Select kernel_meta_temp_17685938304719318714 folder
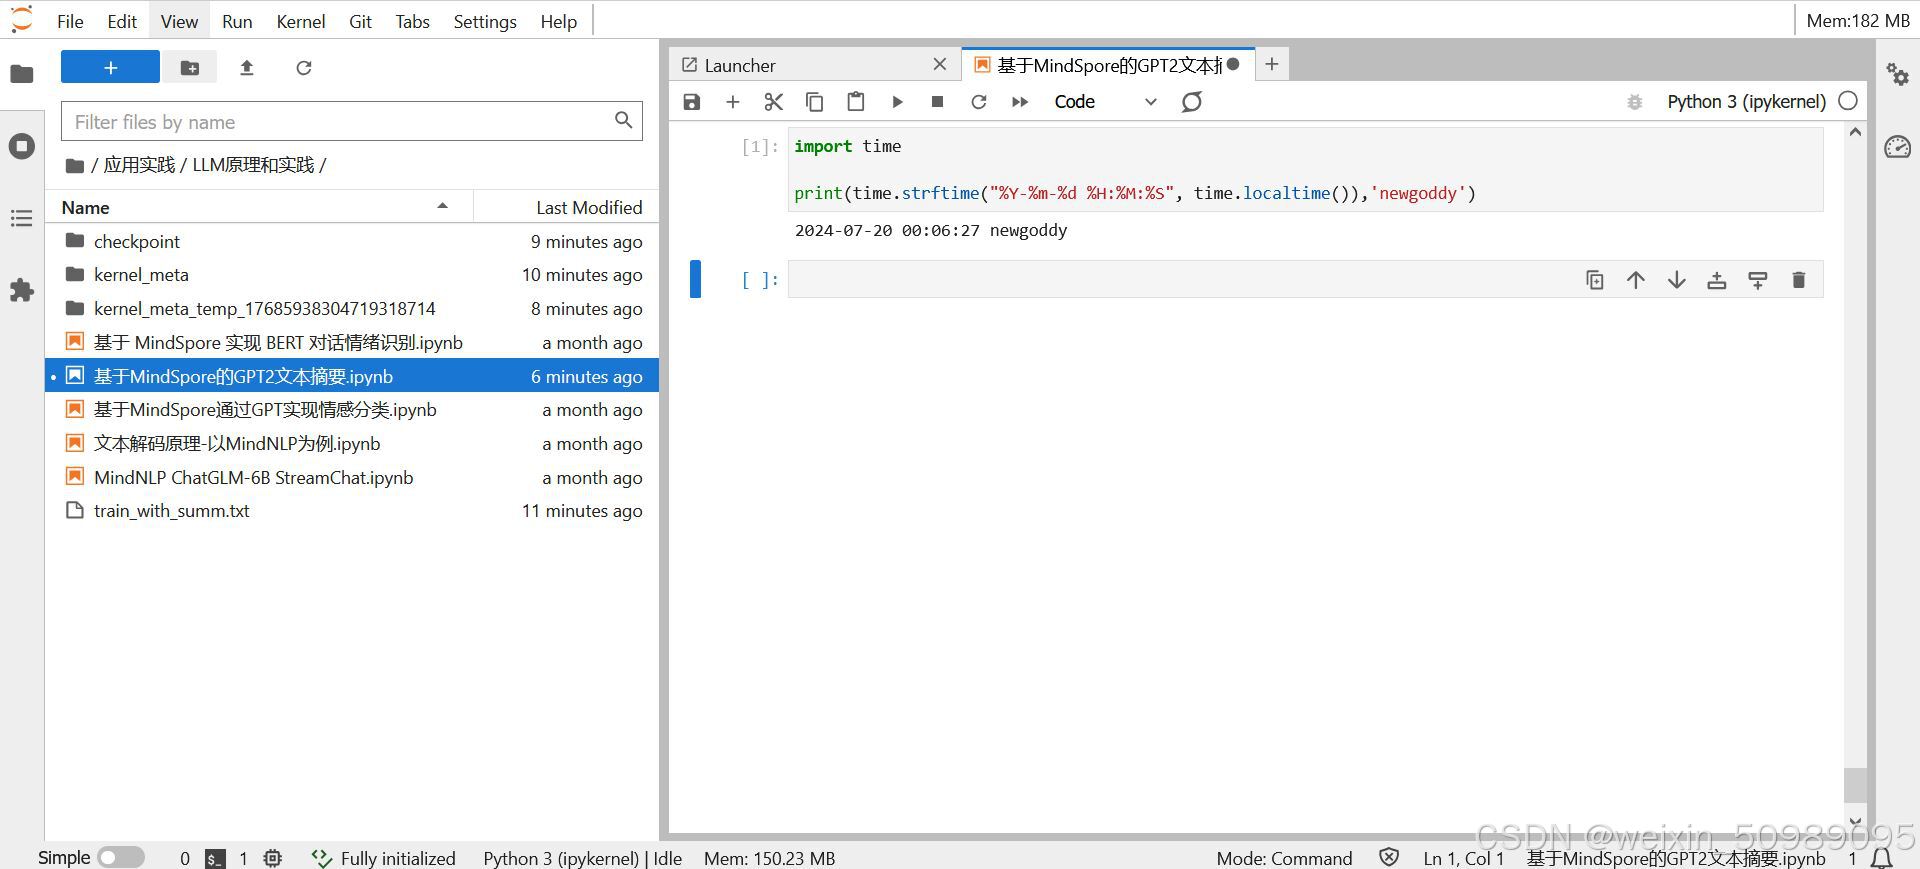Screen dimensions: 1920x869 tap(352, 309)
